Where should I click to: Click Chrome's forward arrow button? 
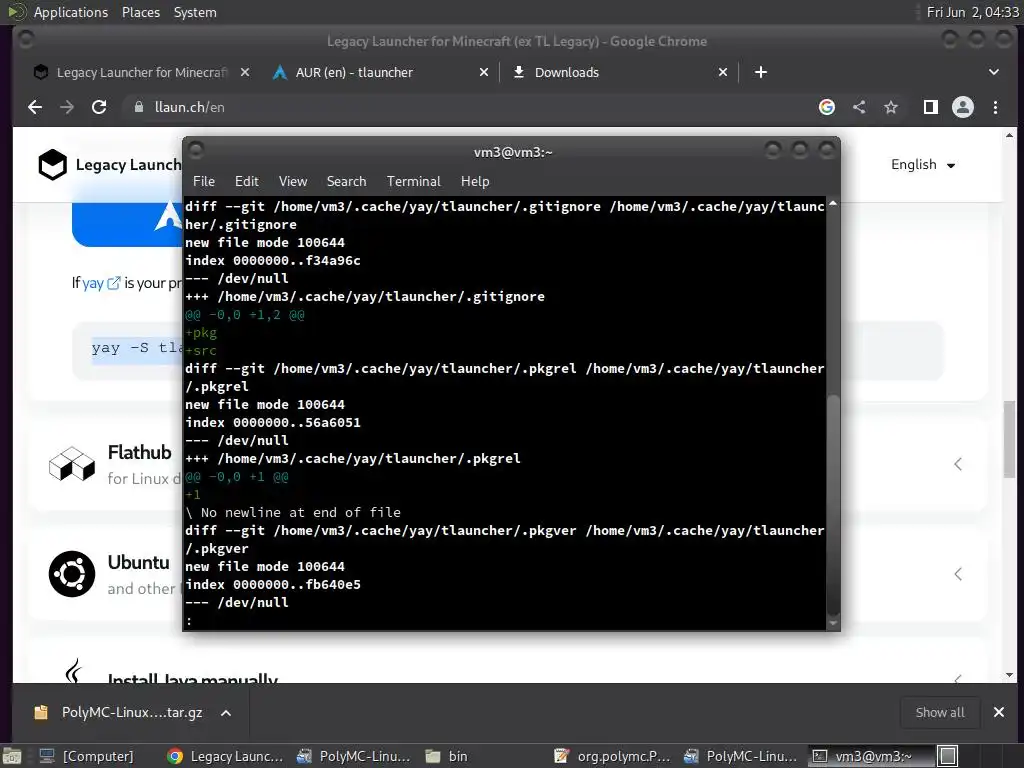point(67,107)
